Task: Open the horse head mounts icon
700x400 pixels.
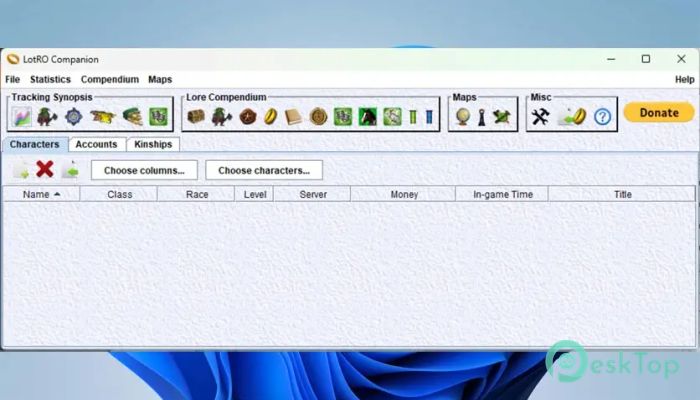Action: tap(368, 117)
